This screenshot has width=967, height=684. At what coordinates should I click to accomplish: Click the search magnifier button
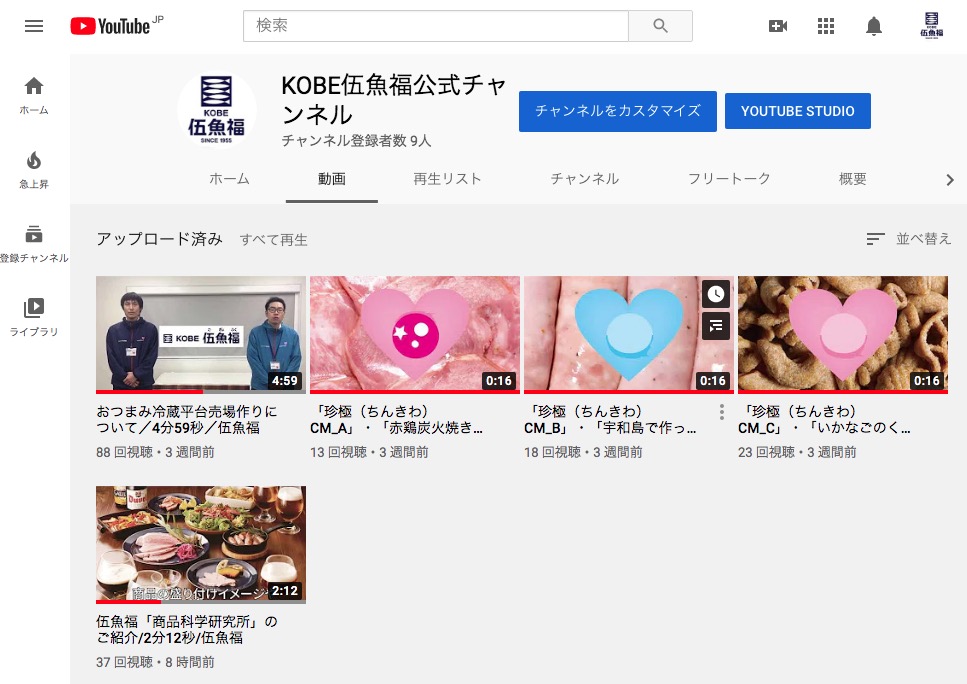[660, 26]
